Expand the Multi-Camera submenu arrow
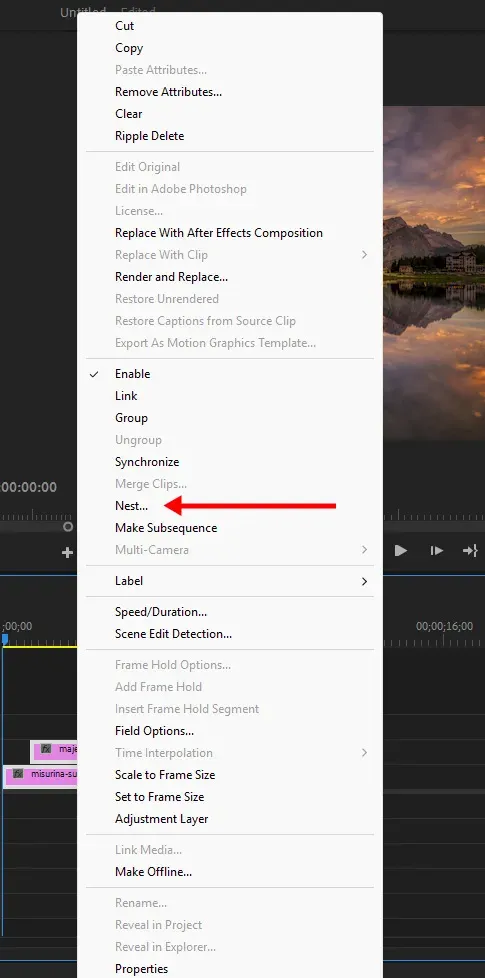485x978 pixels. [365, 550]
